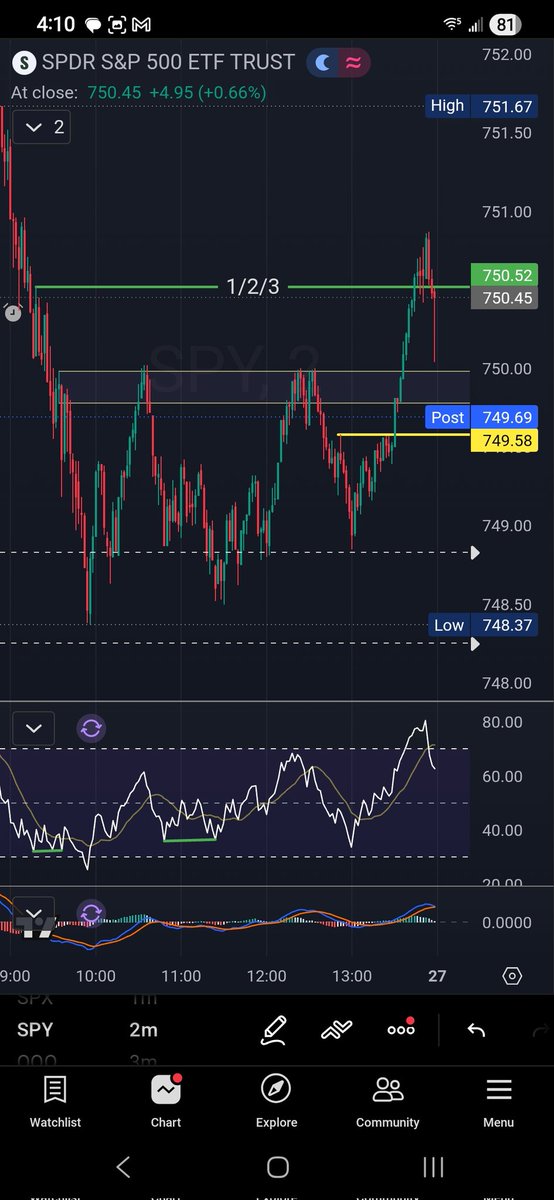Select the yellow 749.58 line label
Image resolution: width=554 pixels, height=1200 pixels.
pyautogui.click(x=504, y=440)
